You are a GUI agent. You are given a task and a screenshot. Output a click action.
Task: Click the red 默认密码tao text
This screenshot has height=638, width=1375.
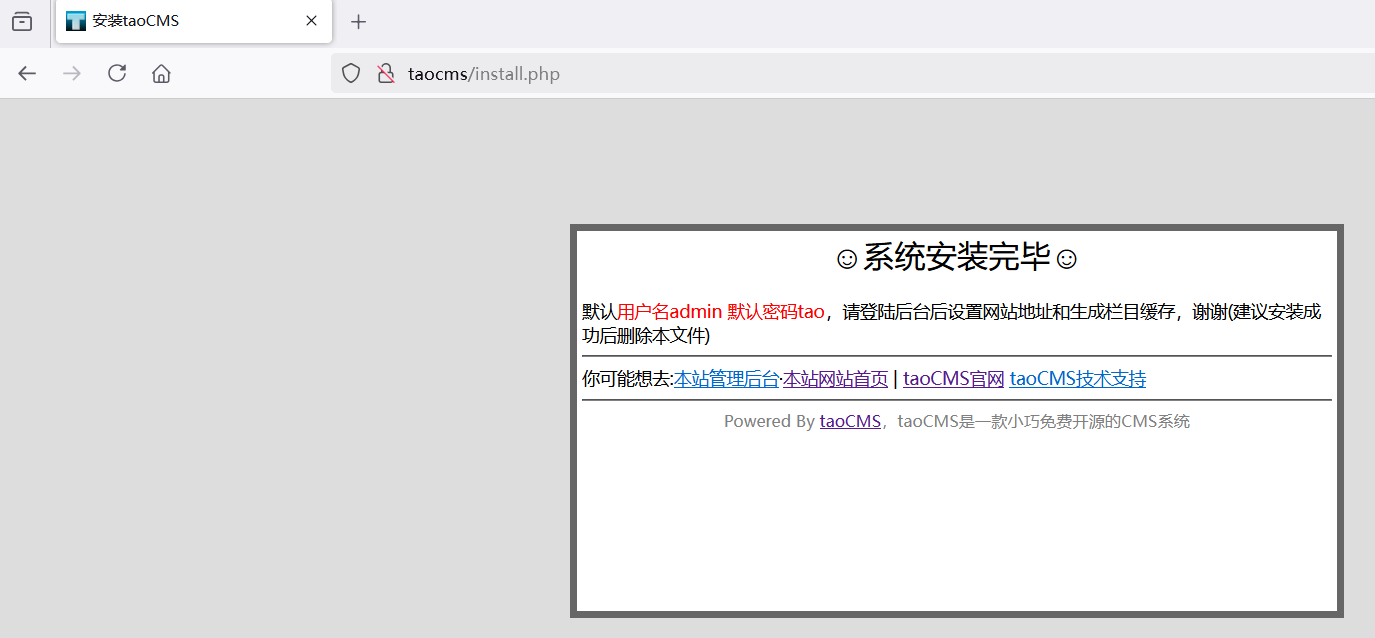(x=776, y=311)
